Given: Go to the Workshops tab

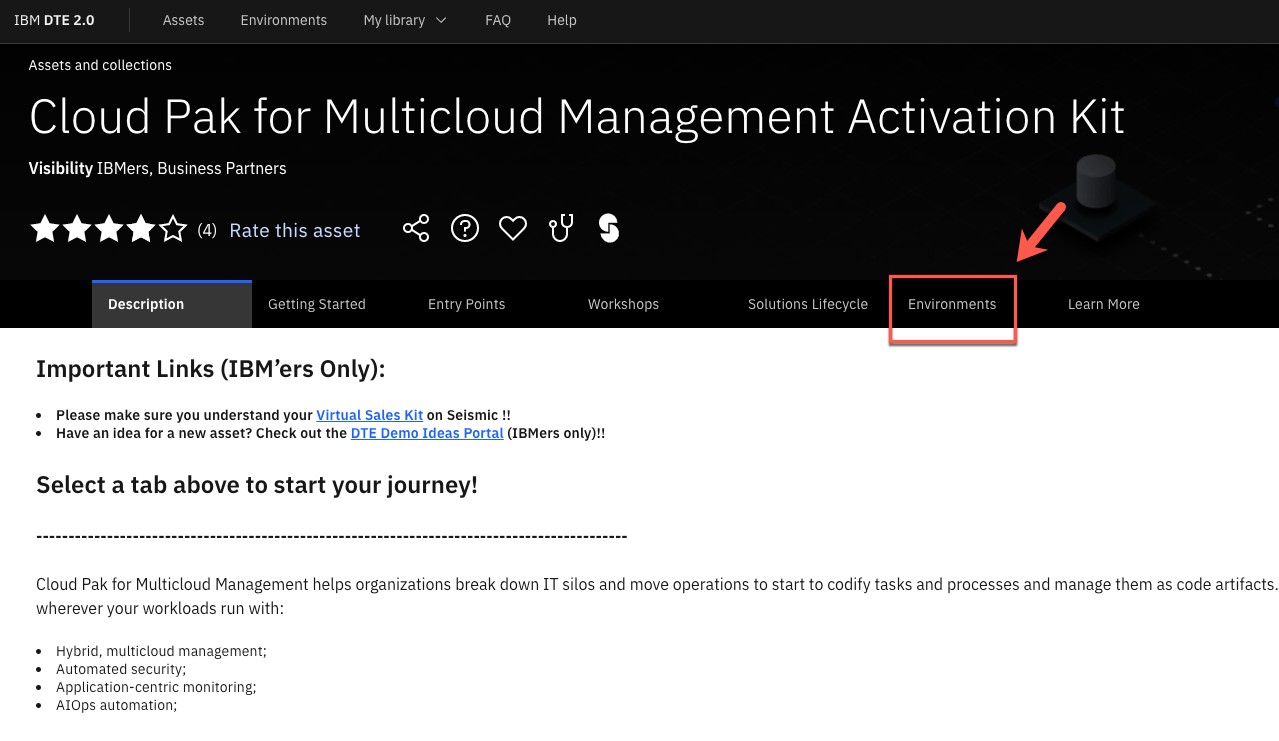Looking at the screenshot, I should tap(623, 304).
